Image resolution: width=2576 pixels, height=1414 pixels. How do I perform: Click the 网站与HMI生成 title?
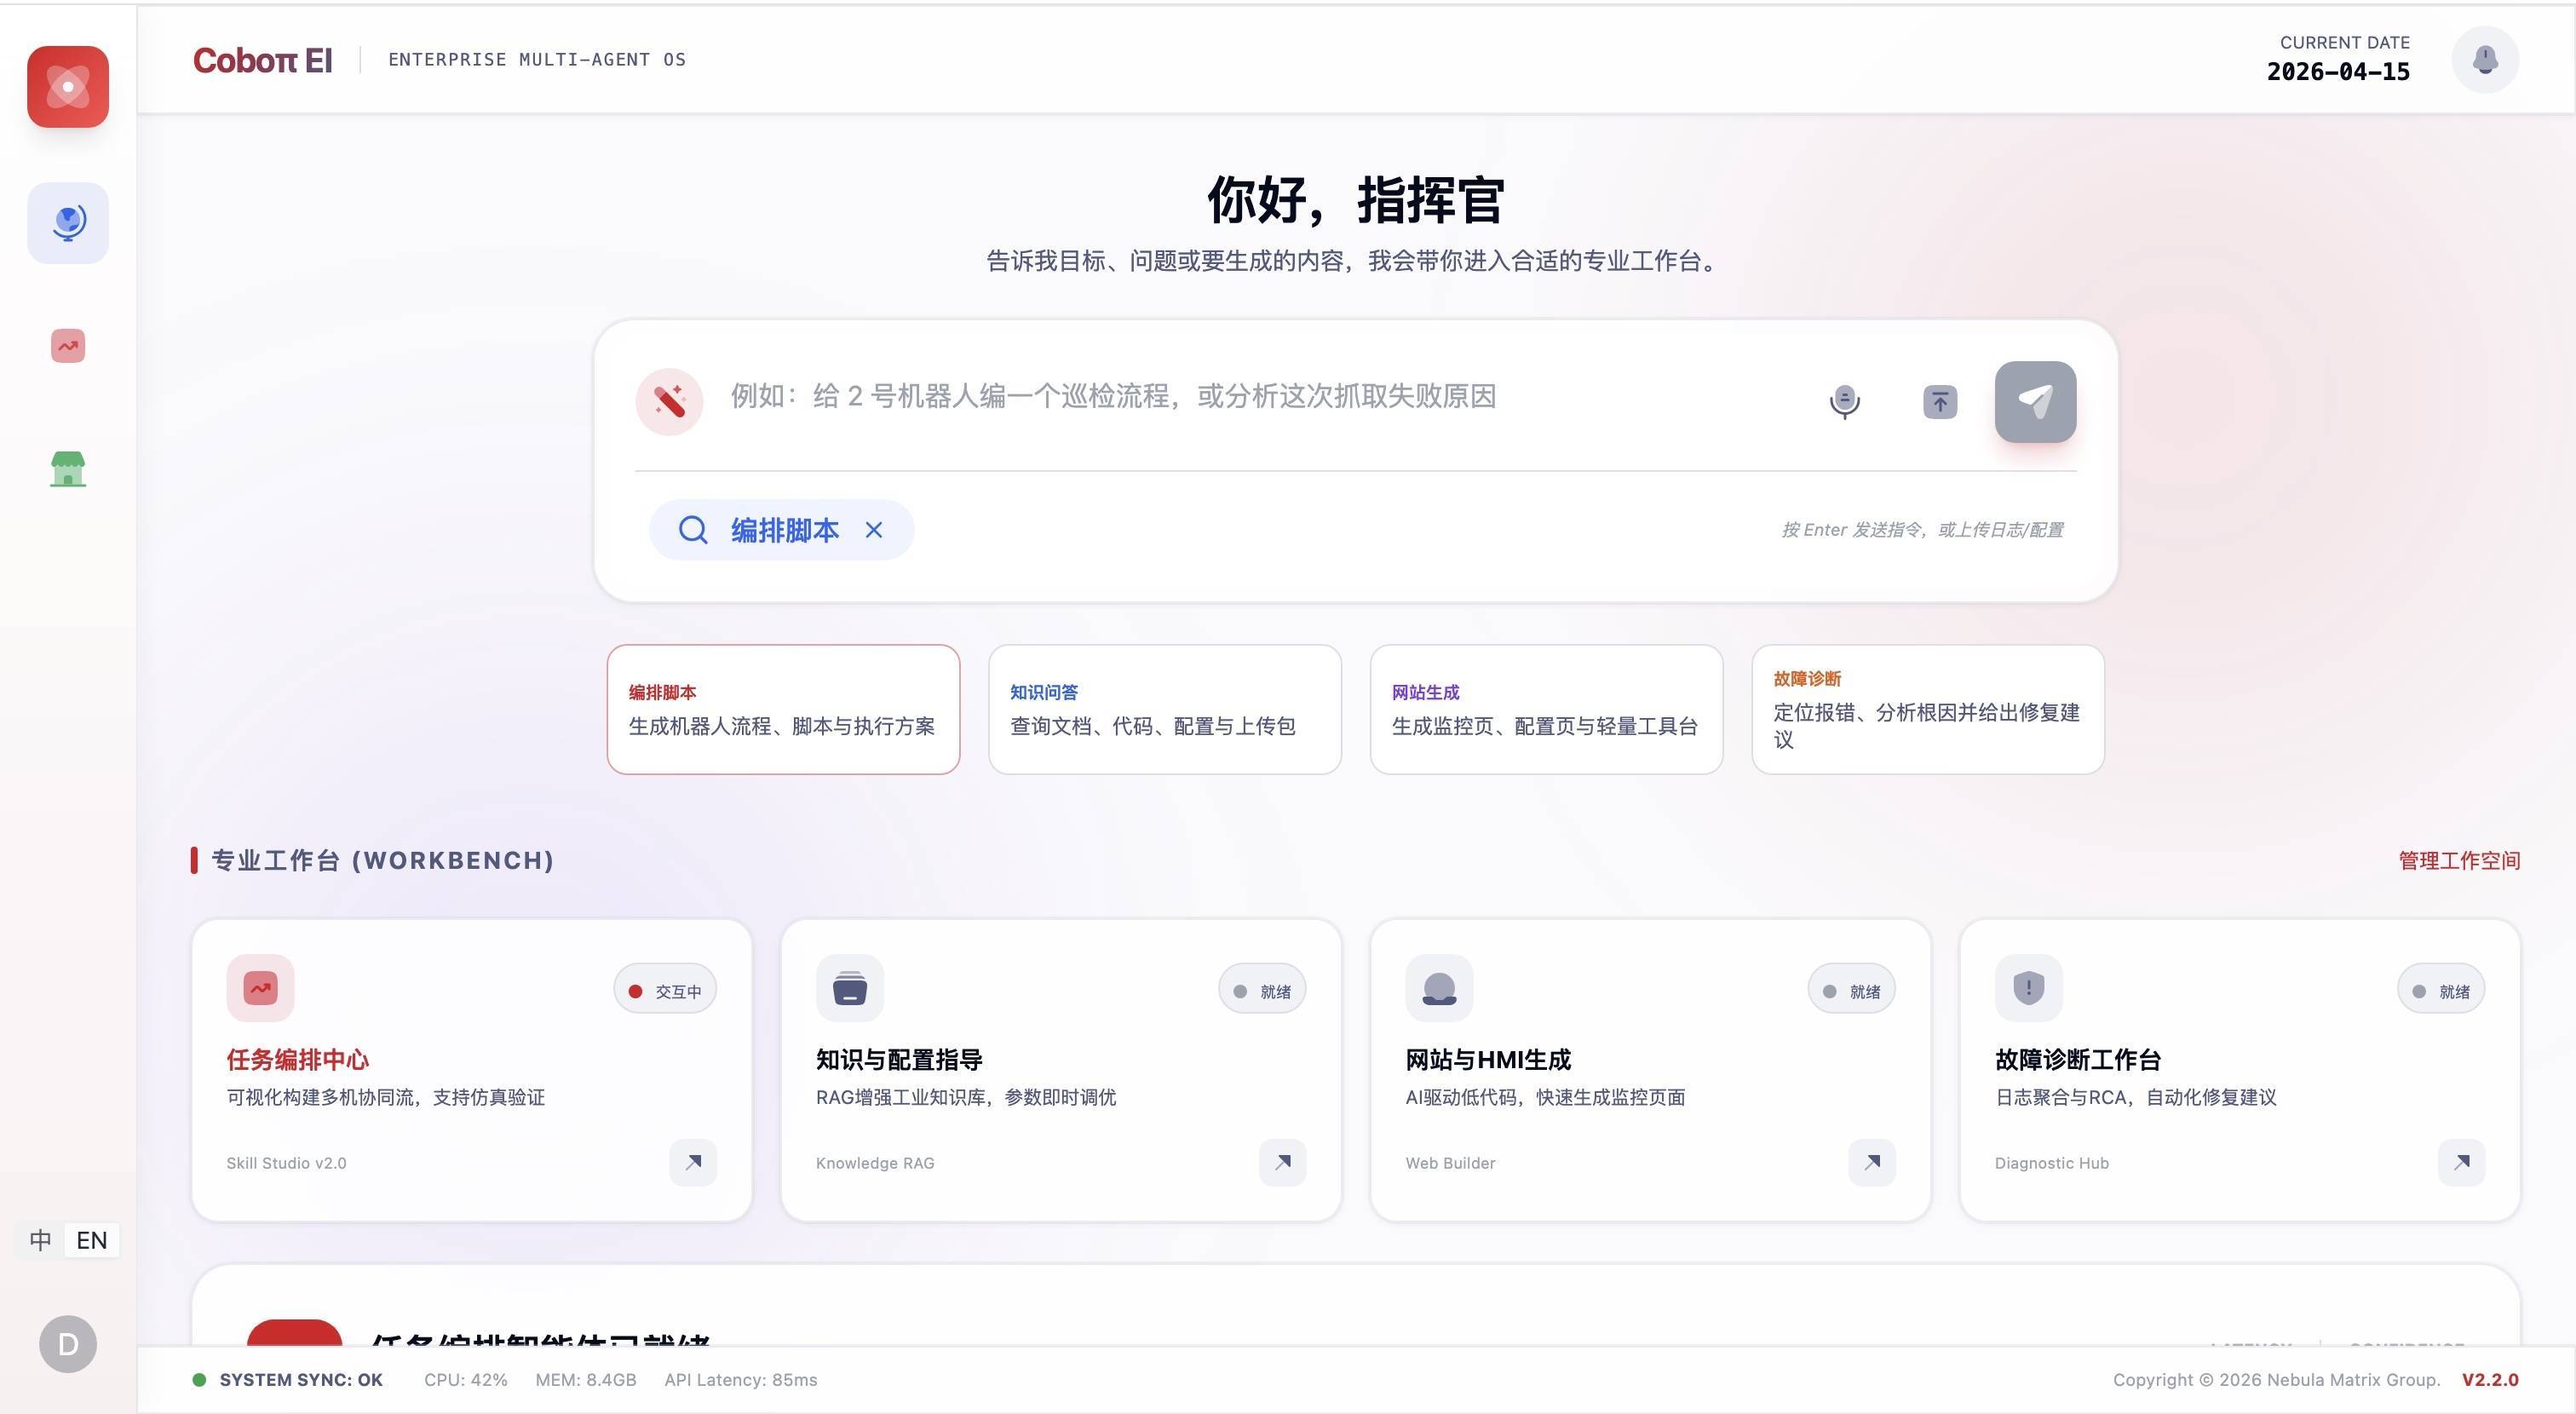(x=1488, y=1059)
